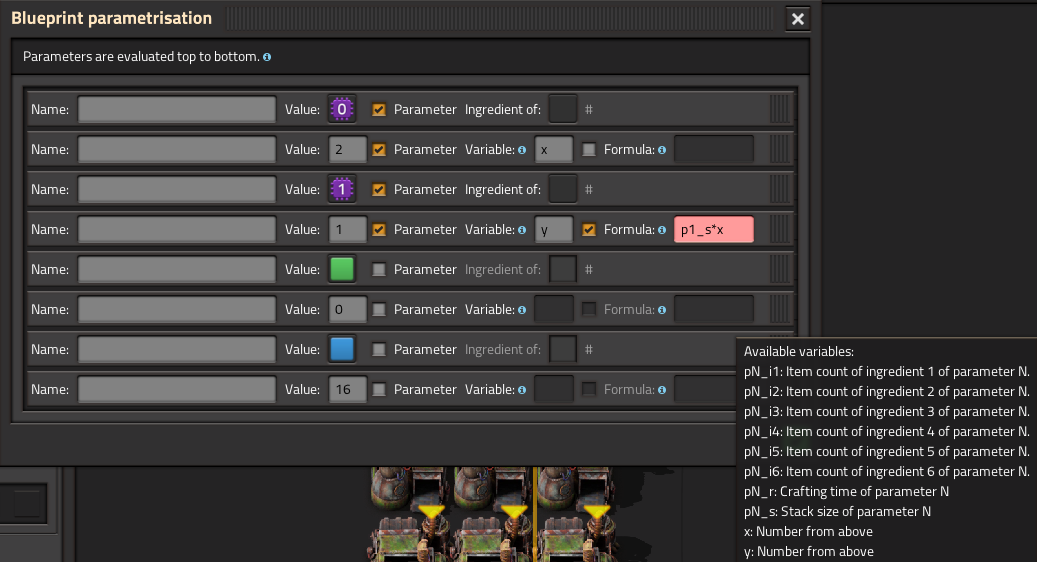Click the purple parameter 0 icon
1037x562 pixels.
point(343,109)
